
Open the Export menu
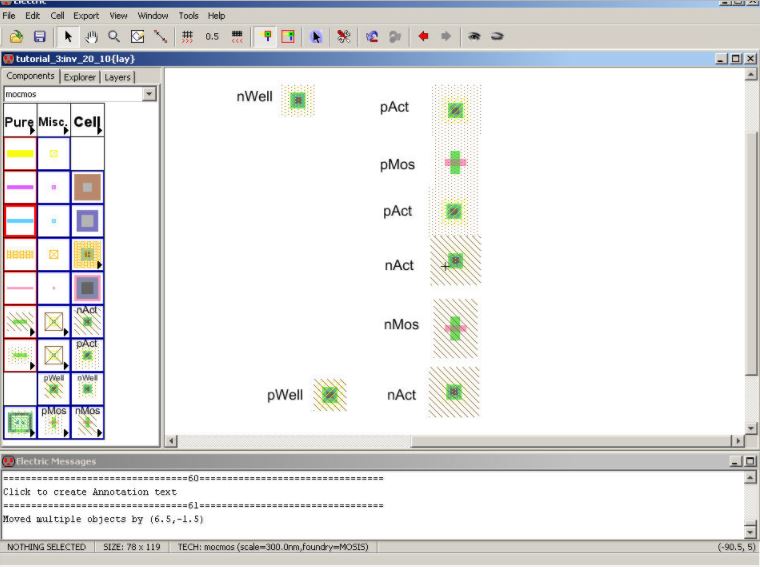click(x=86, y=16)
